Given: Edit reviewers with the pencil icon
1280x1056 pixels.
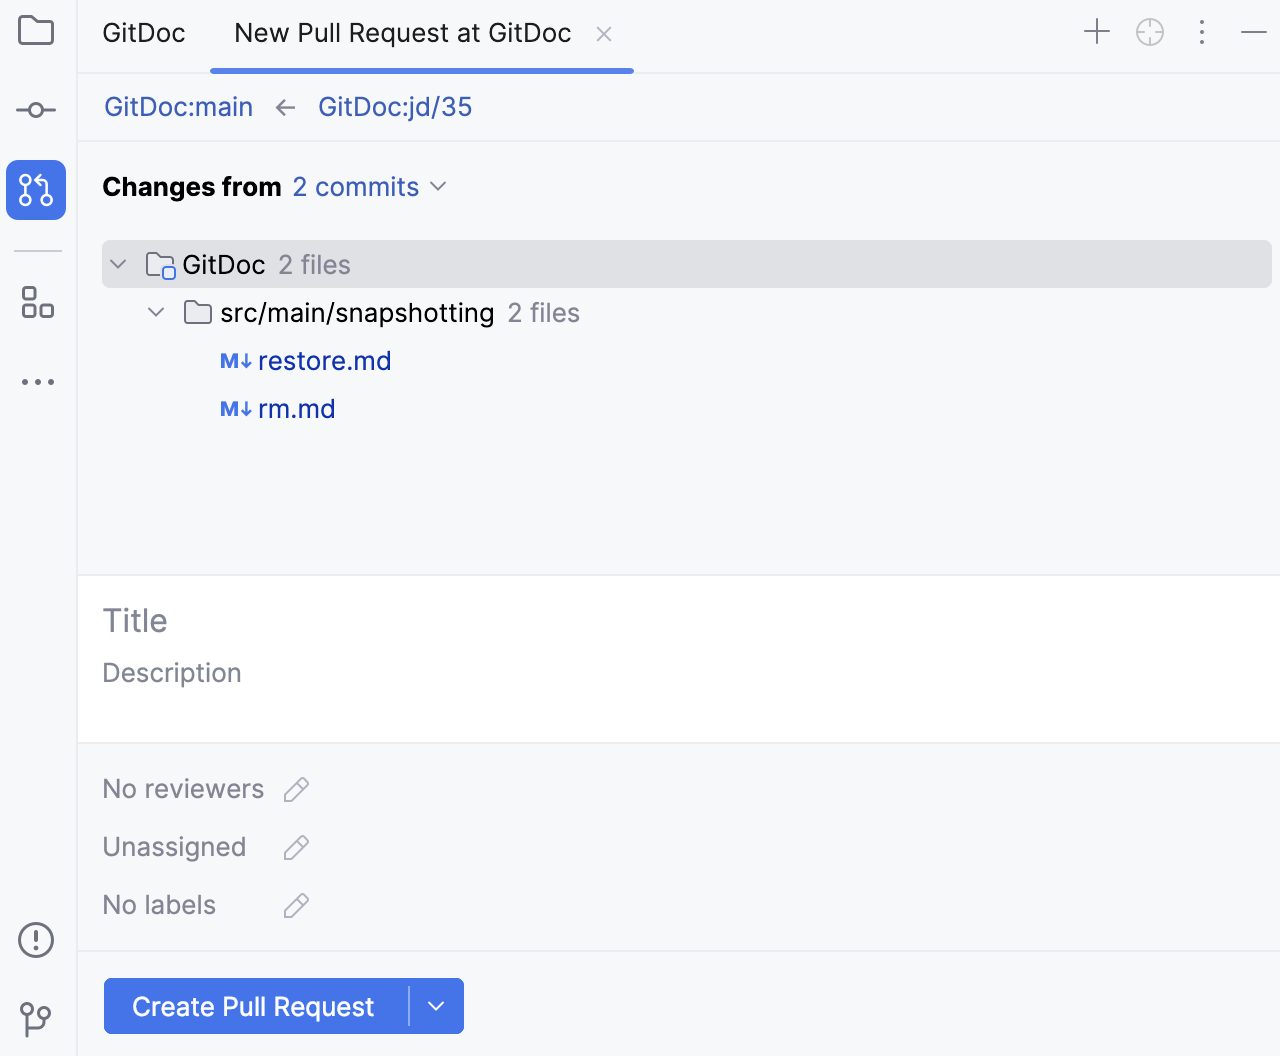Looking at the screenshot, I should pyautogui.click(x=295, y=789).
